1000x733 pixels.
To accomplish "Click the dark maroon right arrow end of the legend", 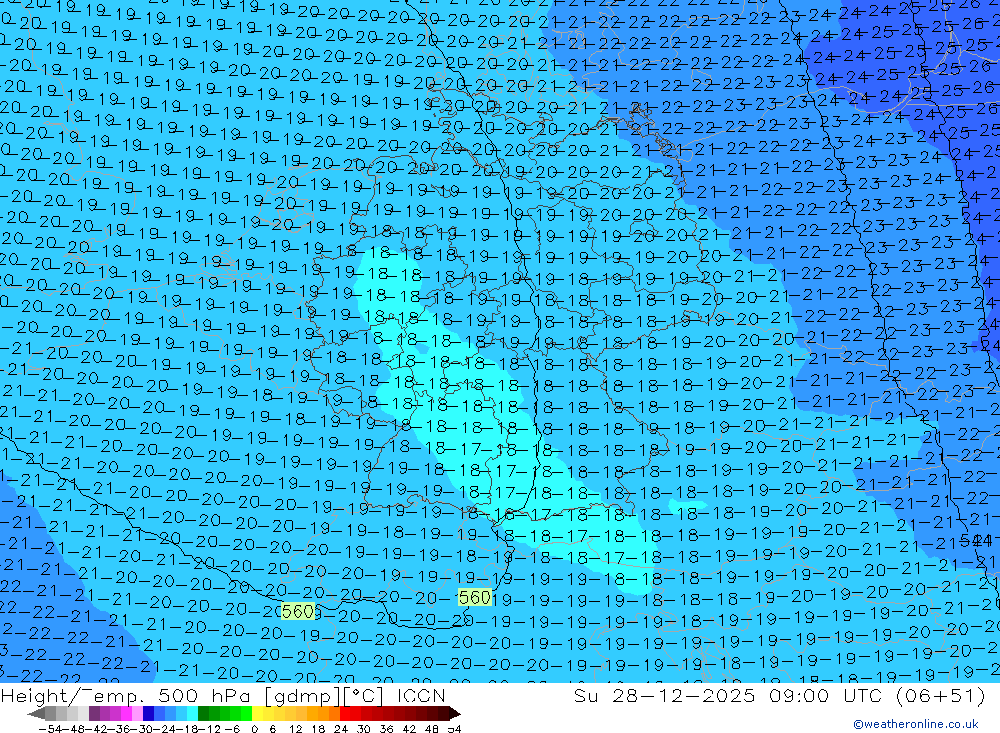I will pos(454,714).
